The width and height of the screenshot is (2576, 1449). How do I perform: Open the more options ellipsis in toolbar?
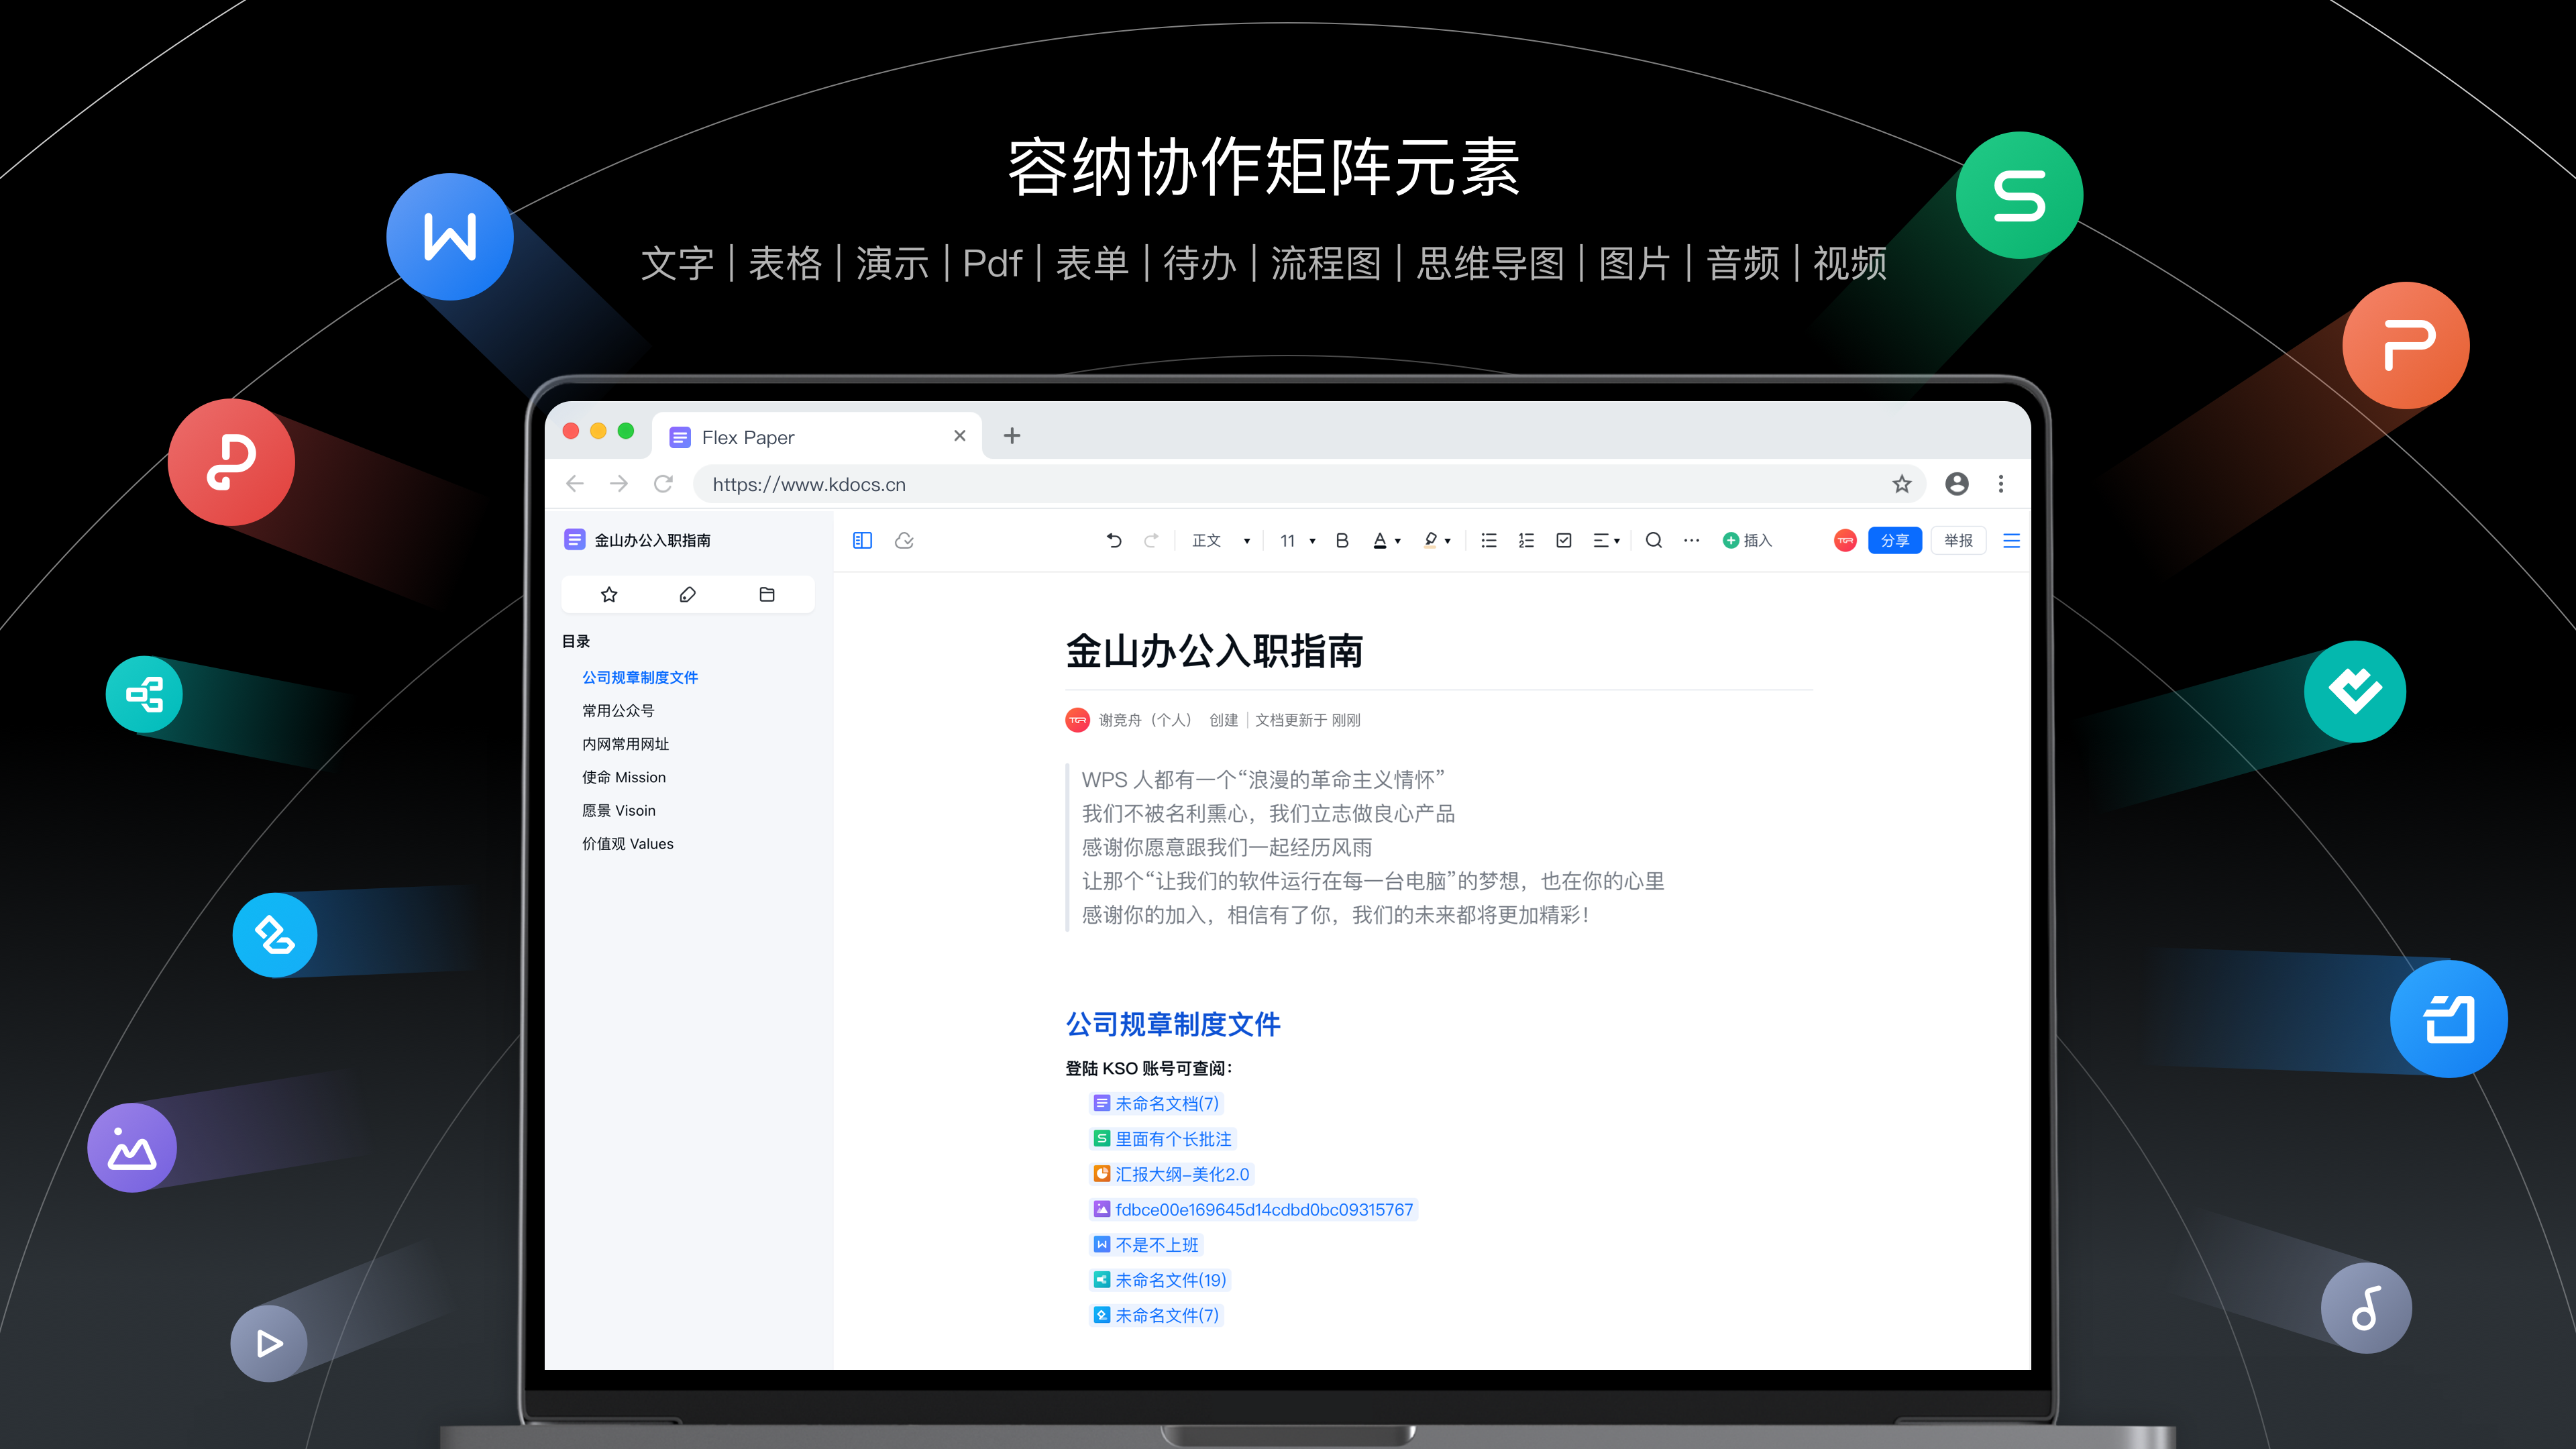pos(1691,540)
